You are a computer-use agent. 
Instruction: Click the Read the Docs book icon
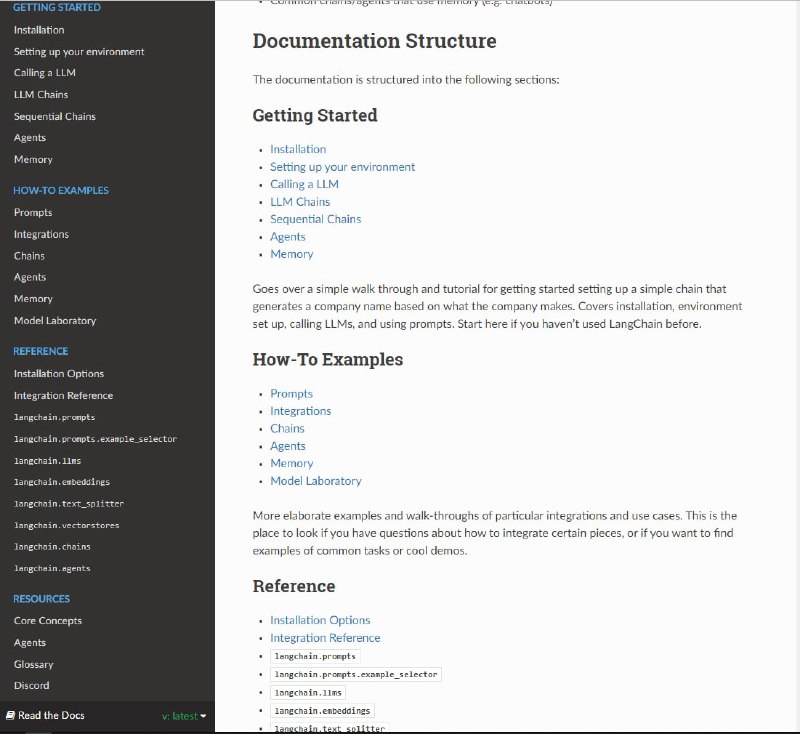click(10, 716)
